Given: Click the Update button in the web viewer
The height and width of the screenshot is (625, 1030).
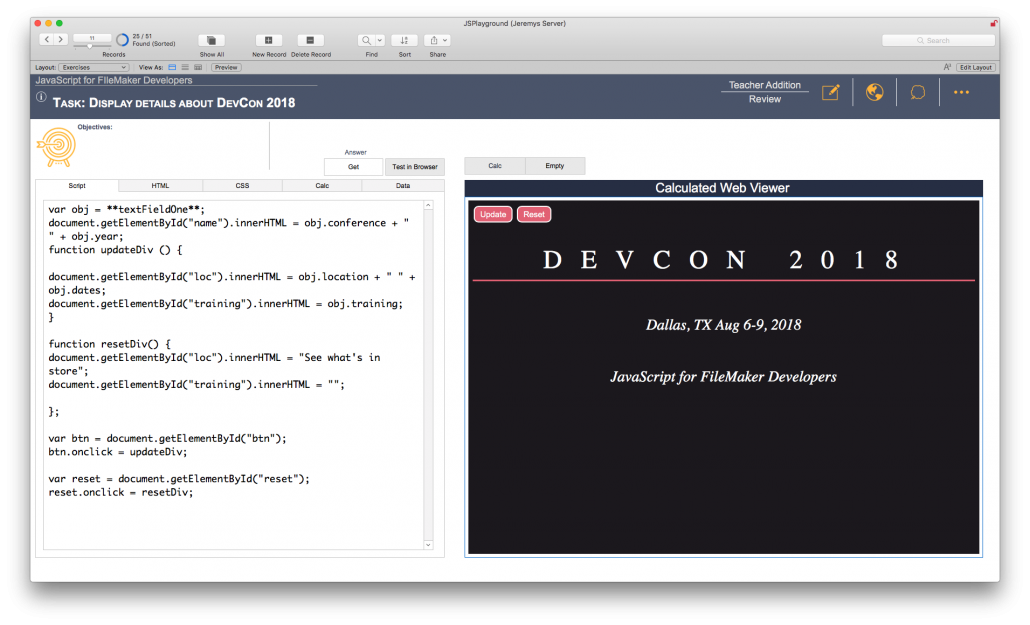Looking at the screenshot, I should click(x=492, y=214).
